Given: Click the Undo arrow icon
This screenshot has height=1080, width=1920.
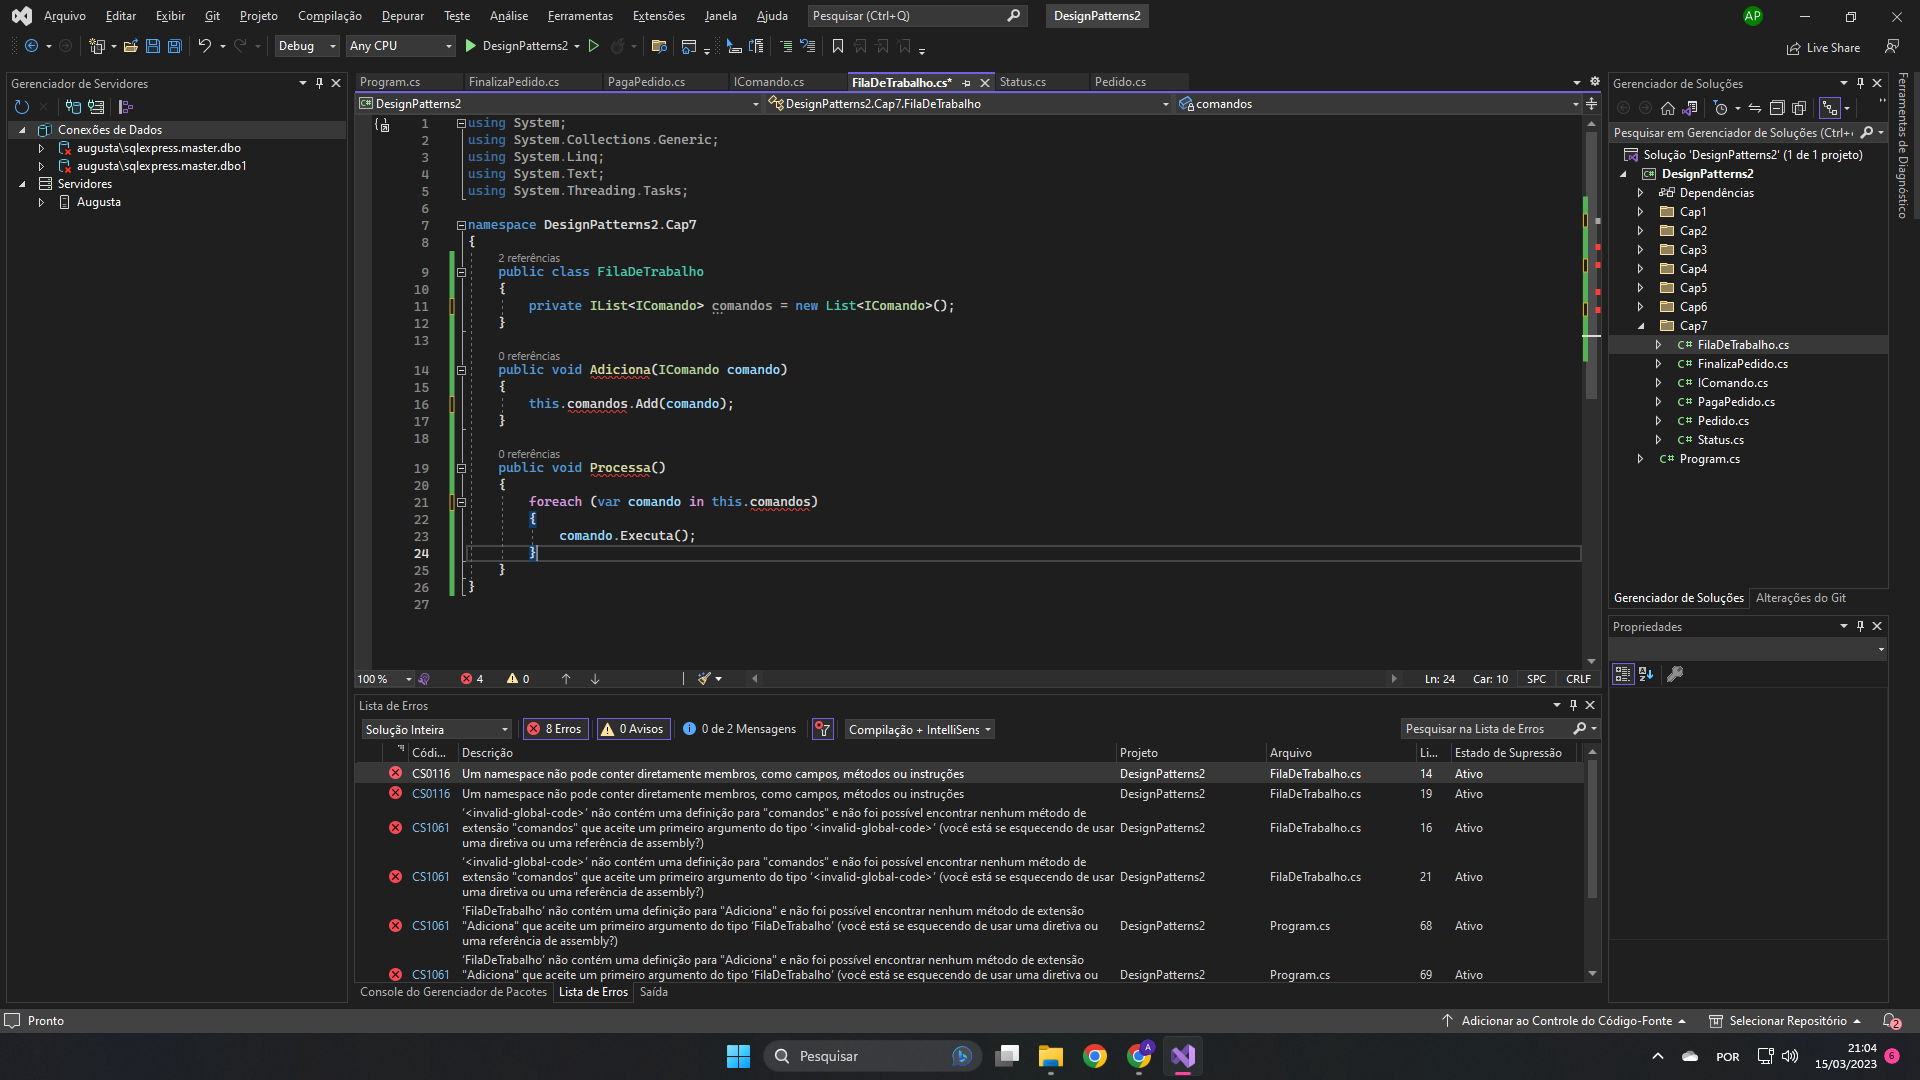Looking at the screenshot, I should click(x=204, y=46).
